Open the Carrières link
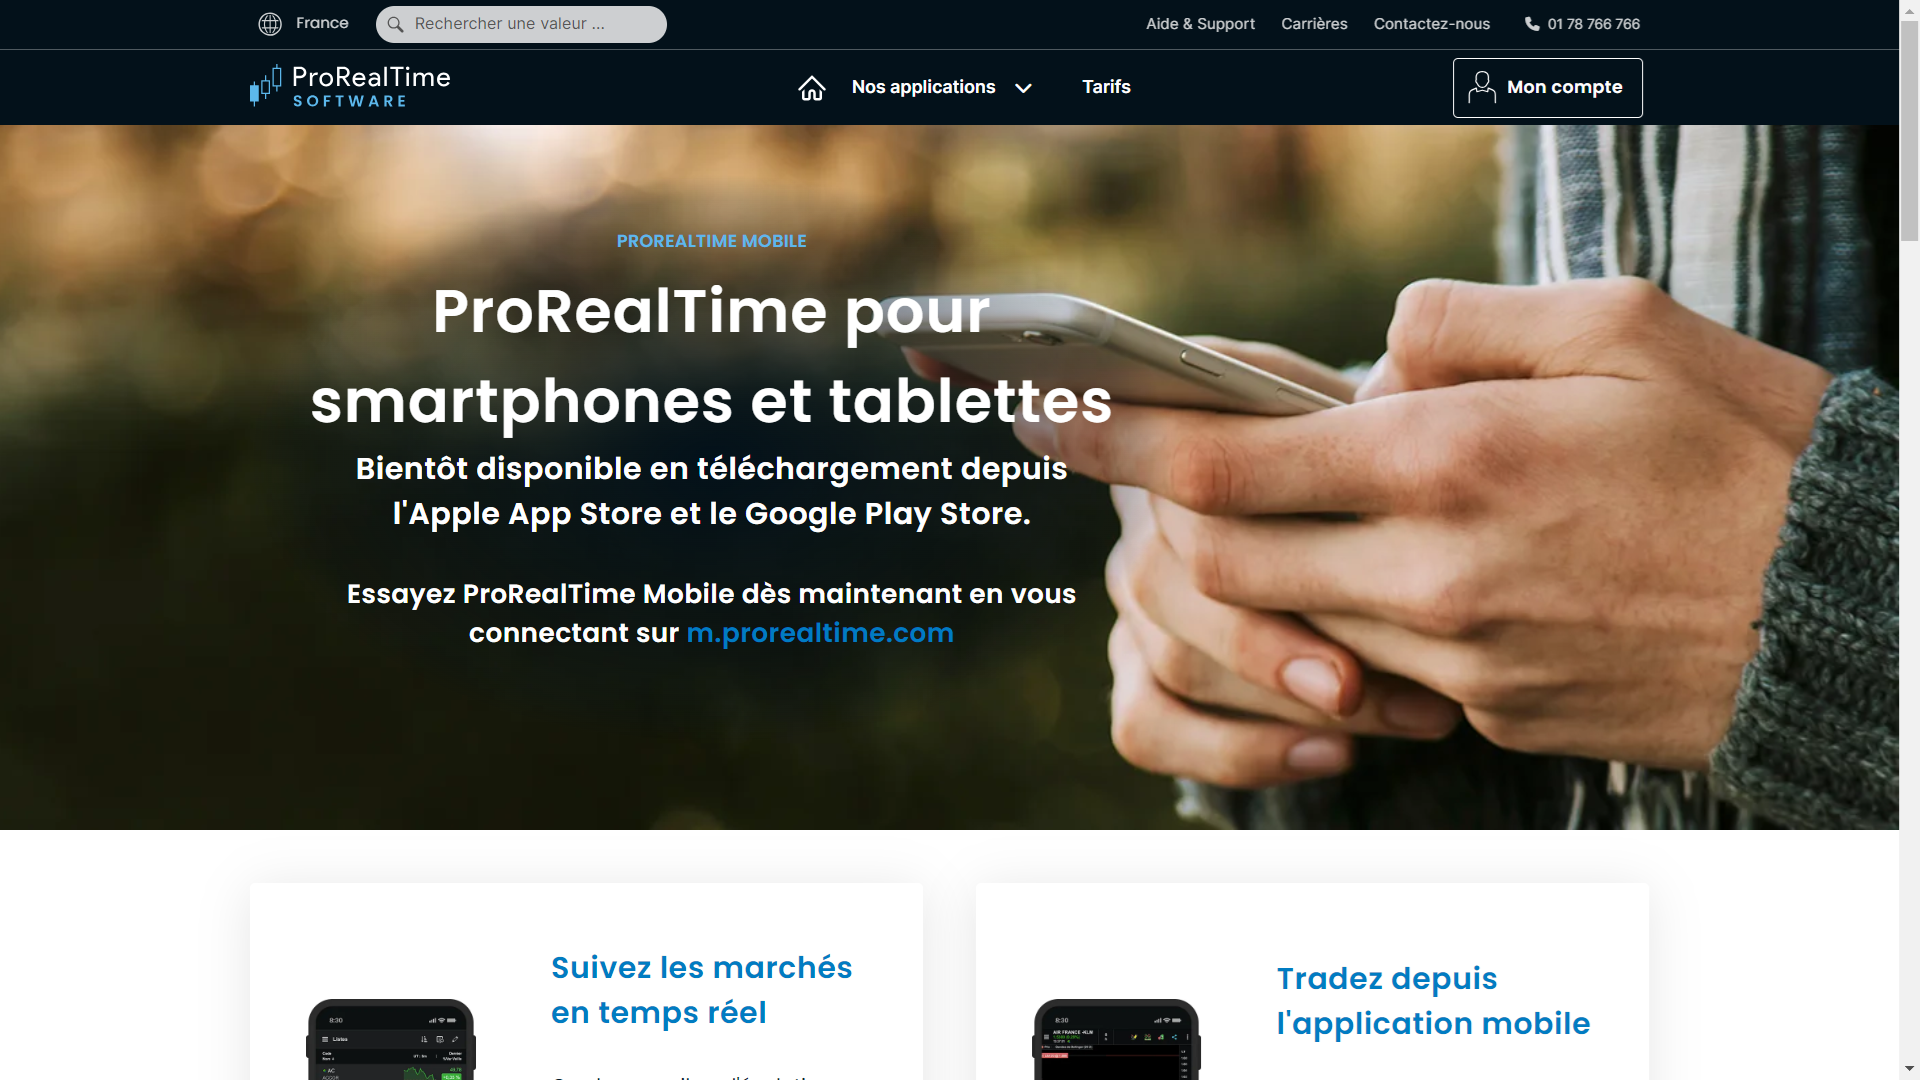The image size is (1920, 1080). point(1314,24)
